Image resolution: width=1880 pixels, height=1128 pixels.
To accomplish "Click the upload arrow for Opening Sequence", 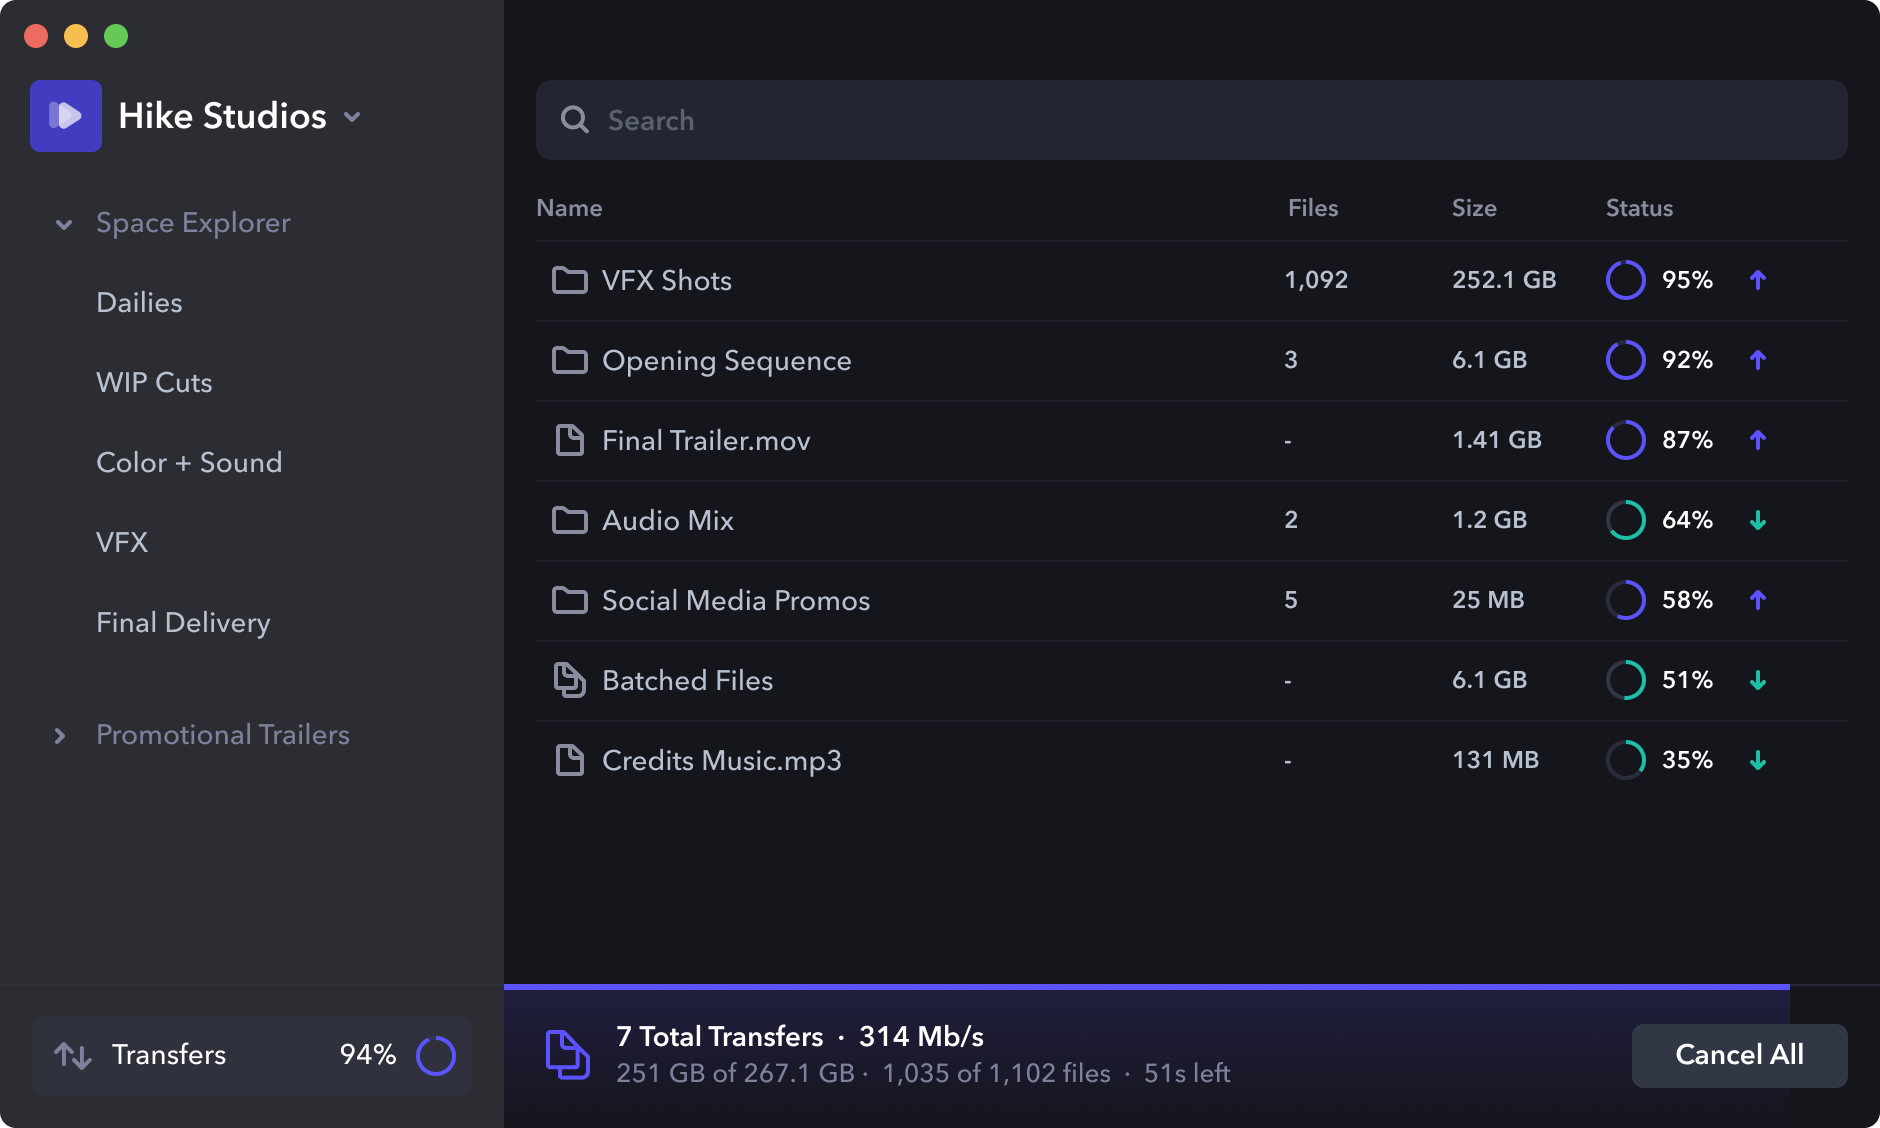I will click(1758, 360).
